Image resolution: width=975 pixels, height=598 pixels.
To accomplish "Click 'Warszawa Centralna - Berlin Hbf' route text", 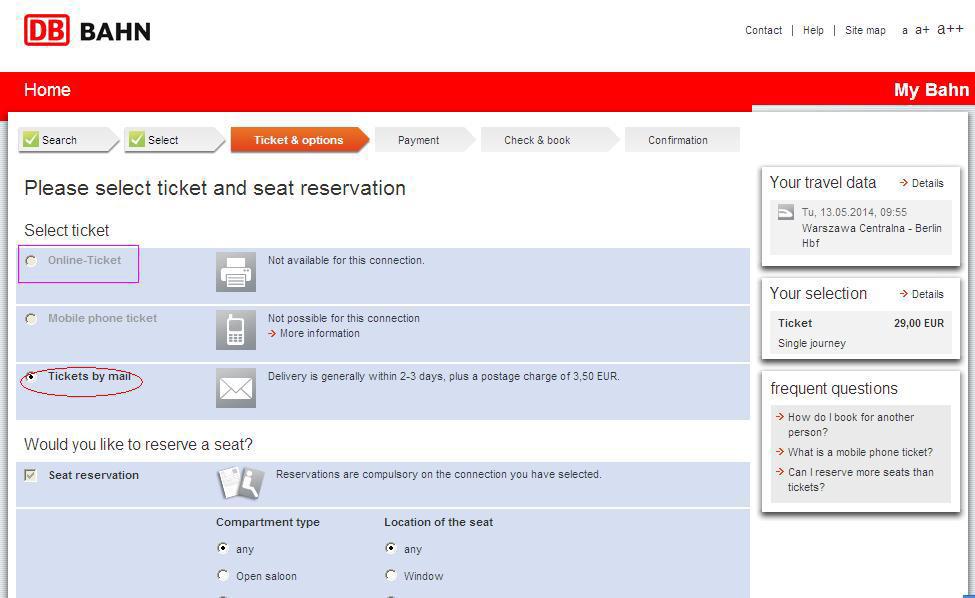I will [x=871, y=236].
